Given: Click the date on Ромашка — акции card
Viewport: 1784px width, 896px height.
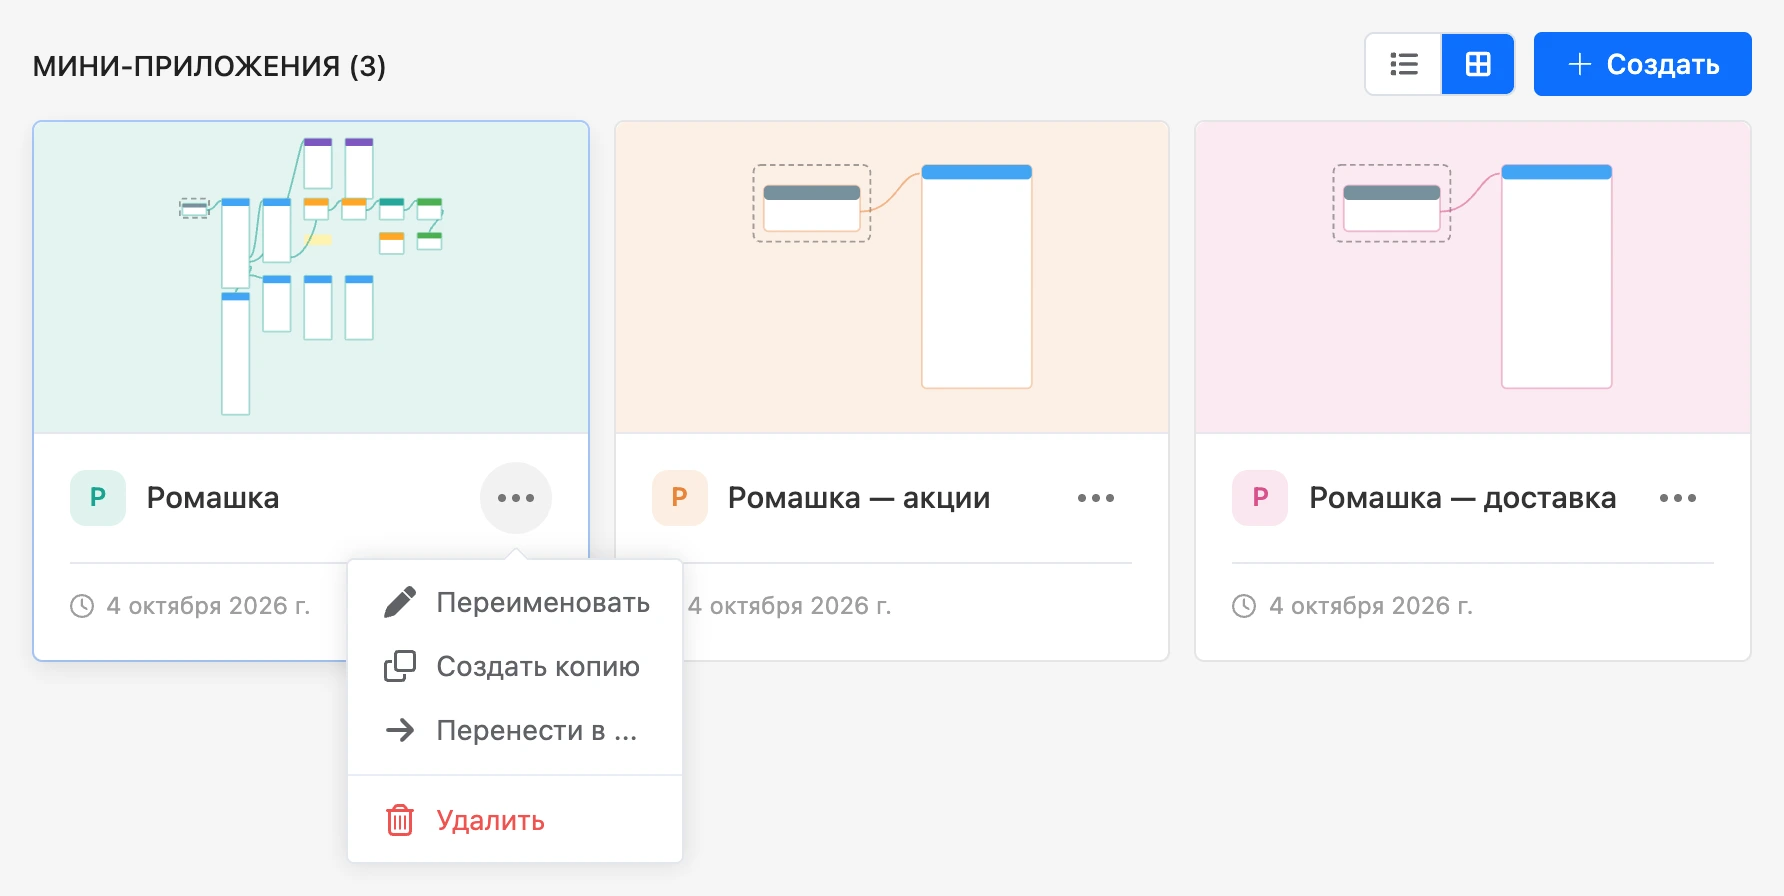Looking at the screenshot, I should [789, 606].
